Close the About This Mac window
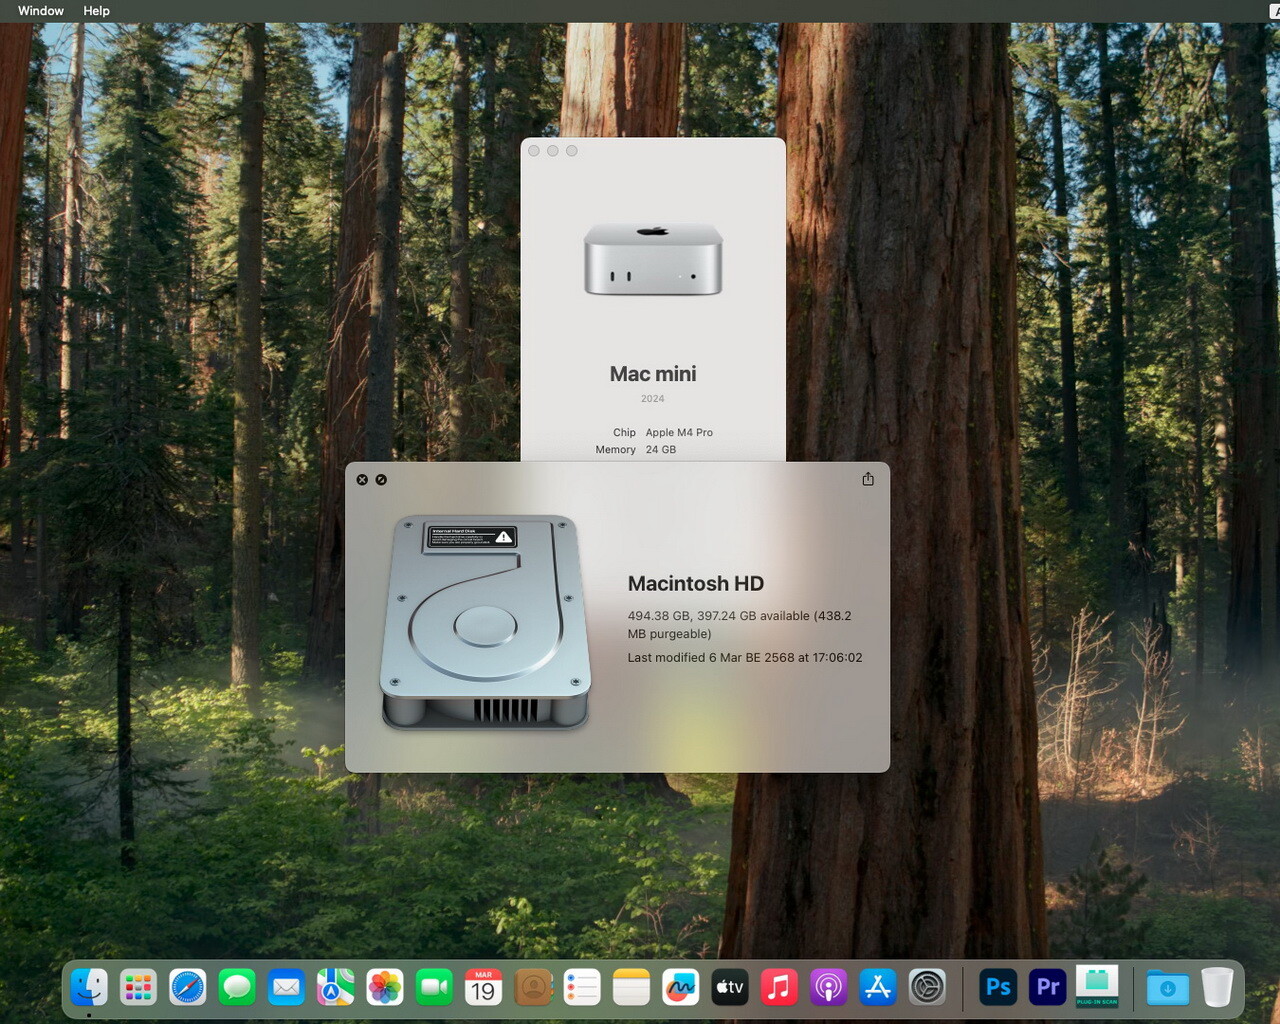This screenshot has height=1024, width=1280. [534, 151]
